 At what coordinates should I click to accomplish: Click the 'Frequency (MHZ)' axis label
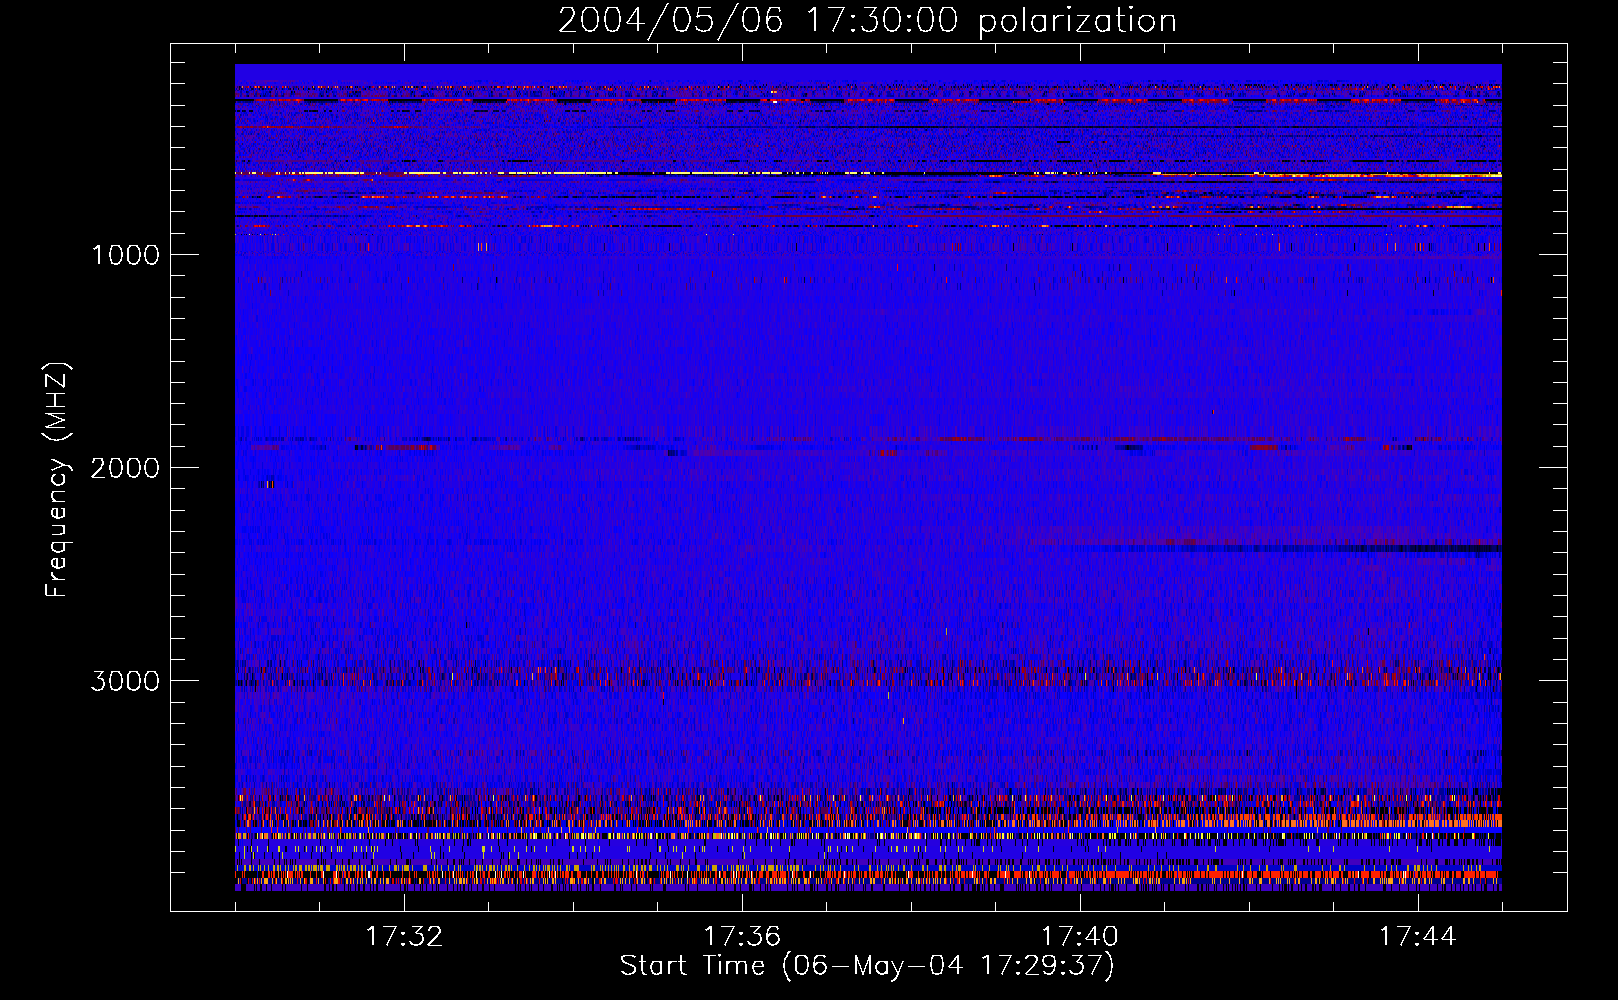pyautogui.click(x=57, y=479)
